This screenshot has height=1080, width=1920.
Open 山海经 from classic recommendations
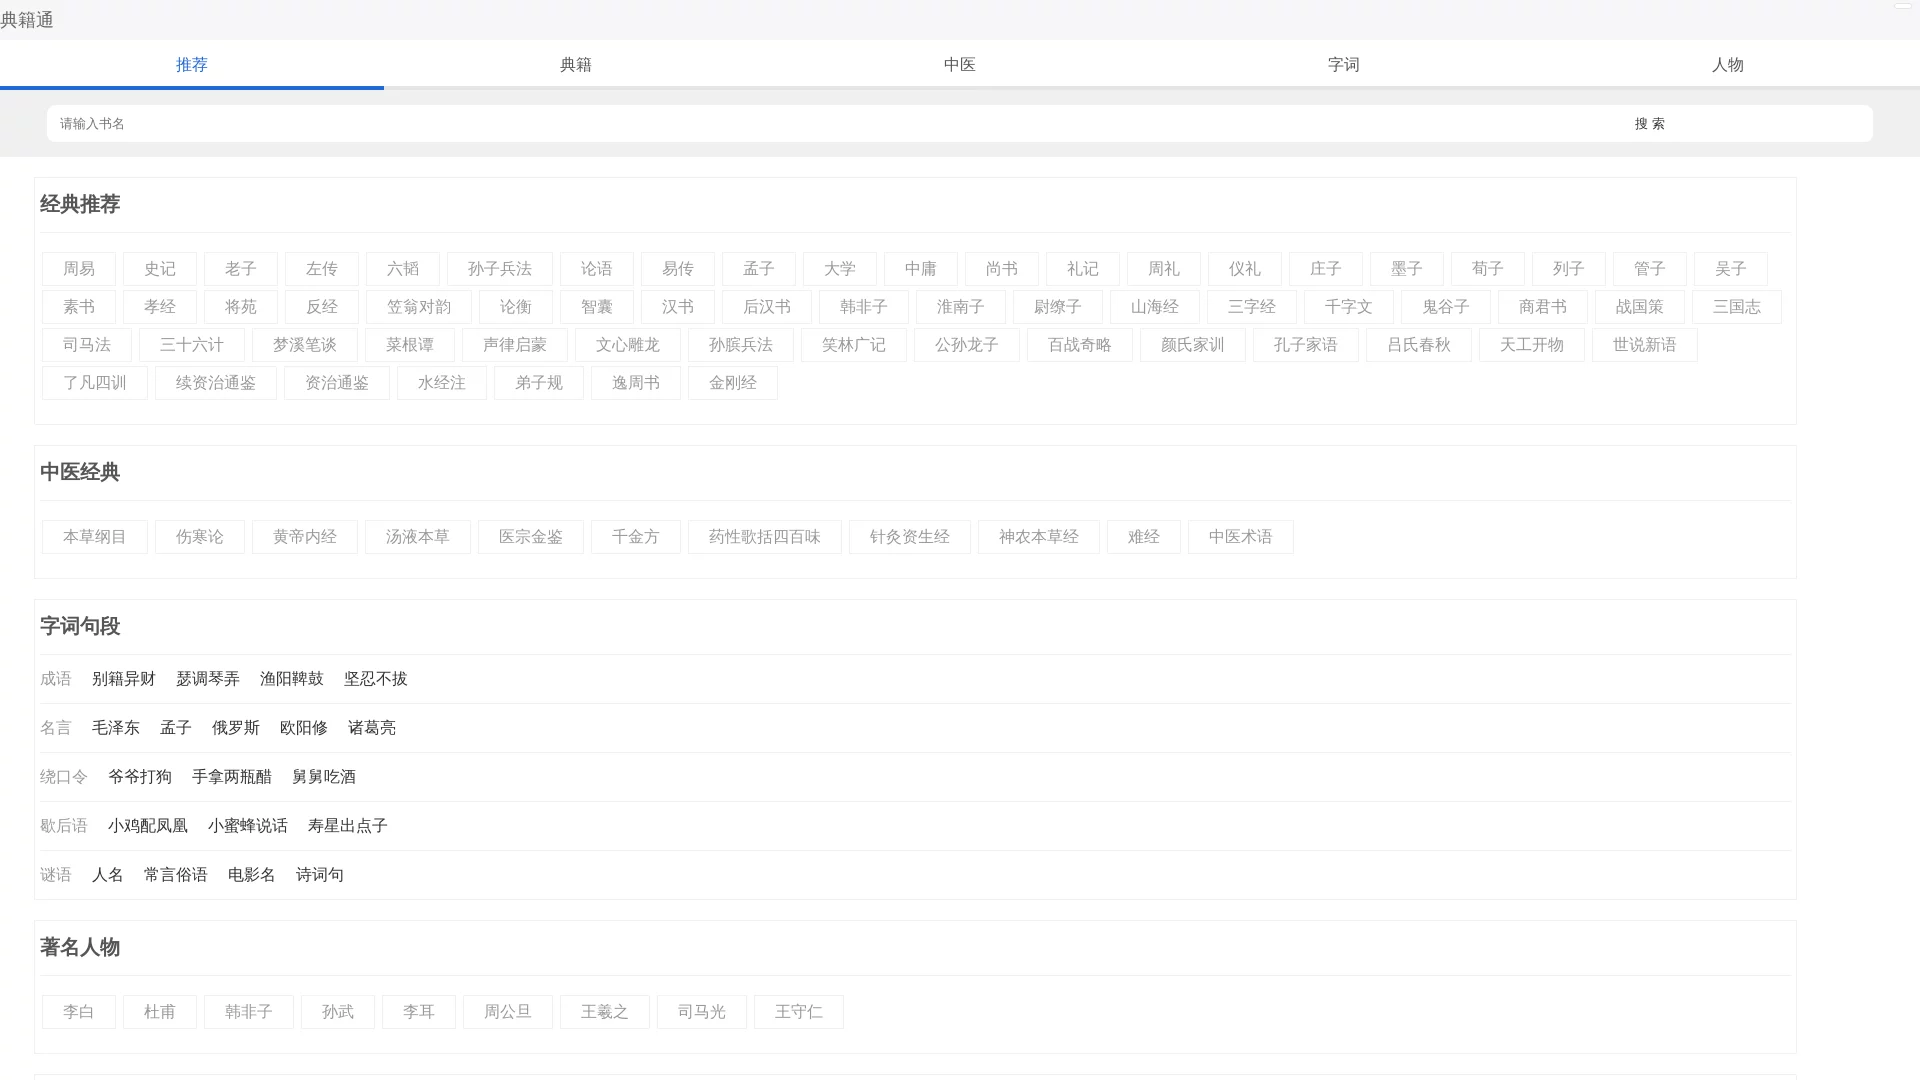pyautogui.click(x=1155, y=307)
